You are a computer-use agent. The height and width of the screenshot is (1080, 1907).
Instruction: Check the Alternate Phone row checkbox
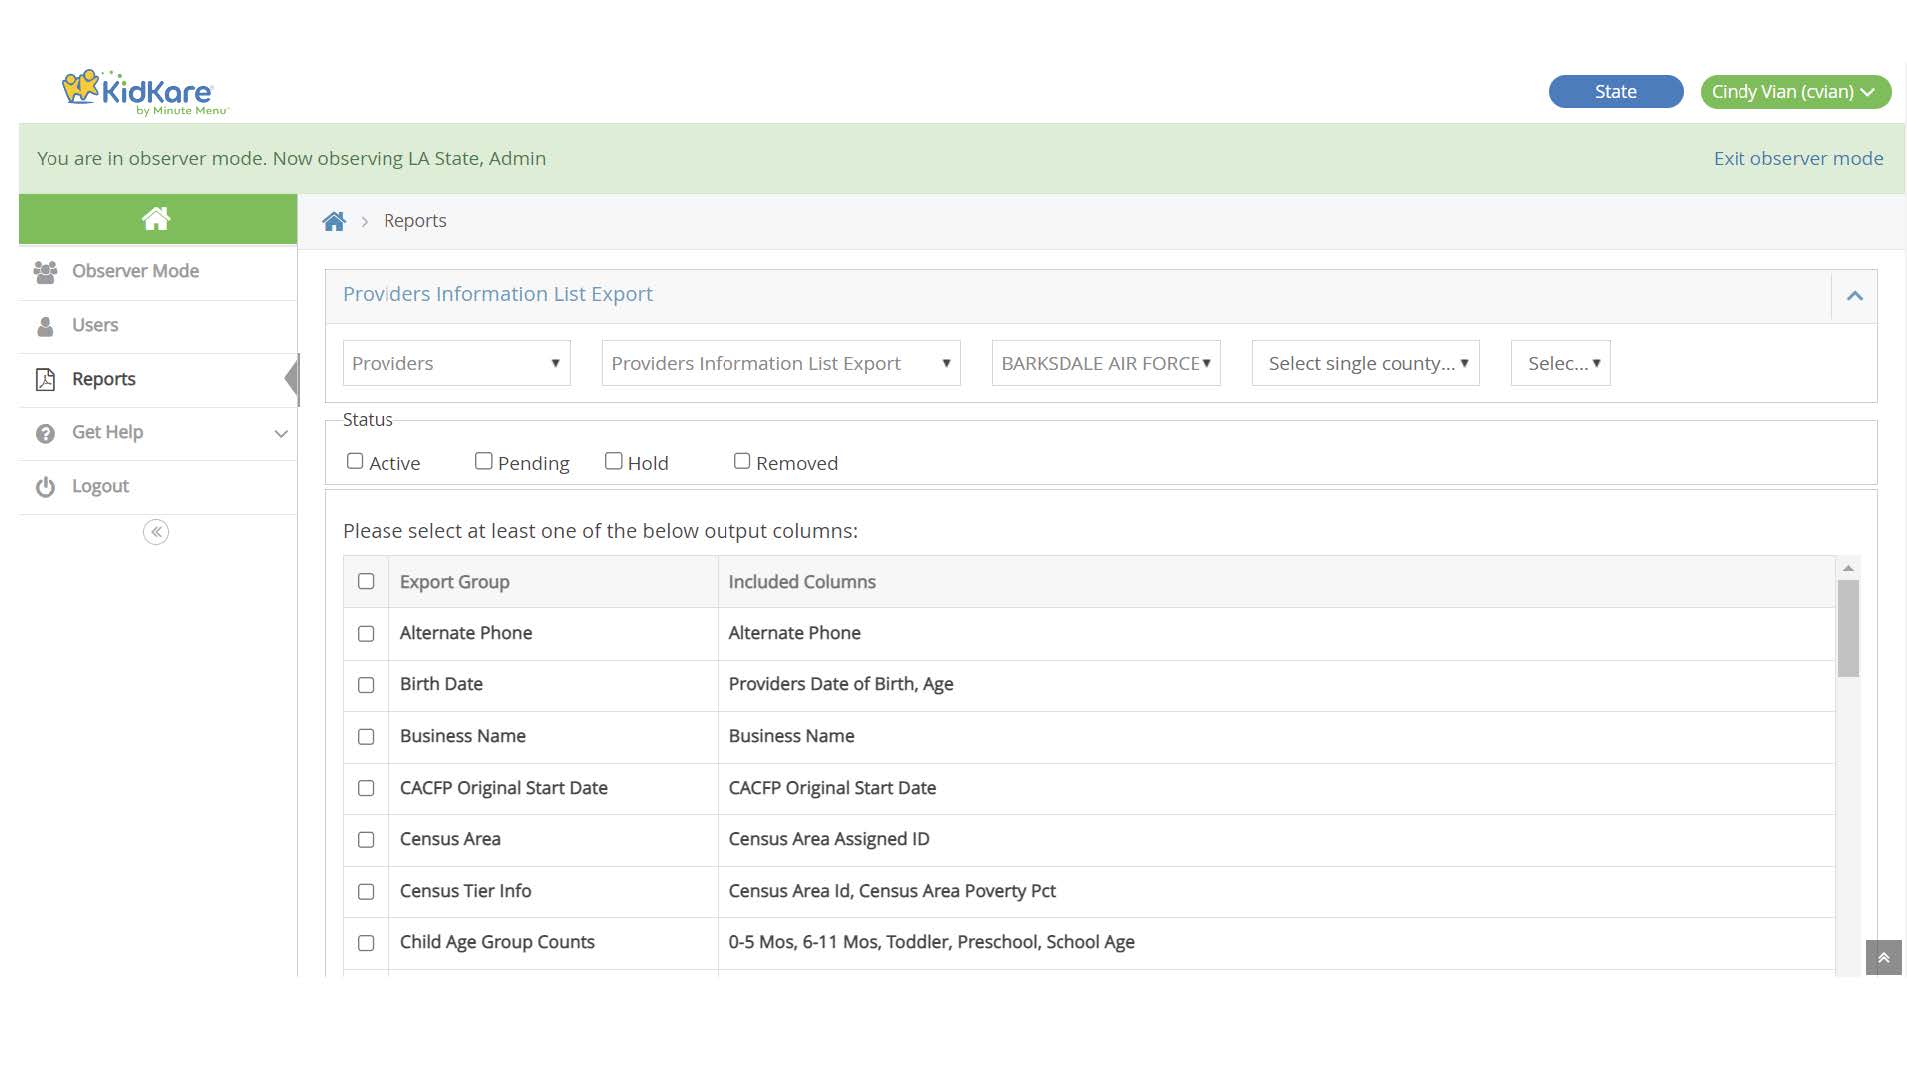(x=366, y=634)
